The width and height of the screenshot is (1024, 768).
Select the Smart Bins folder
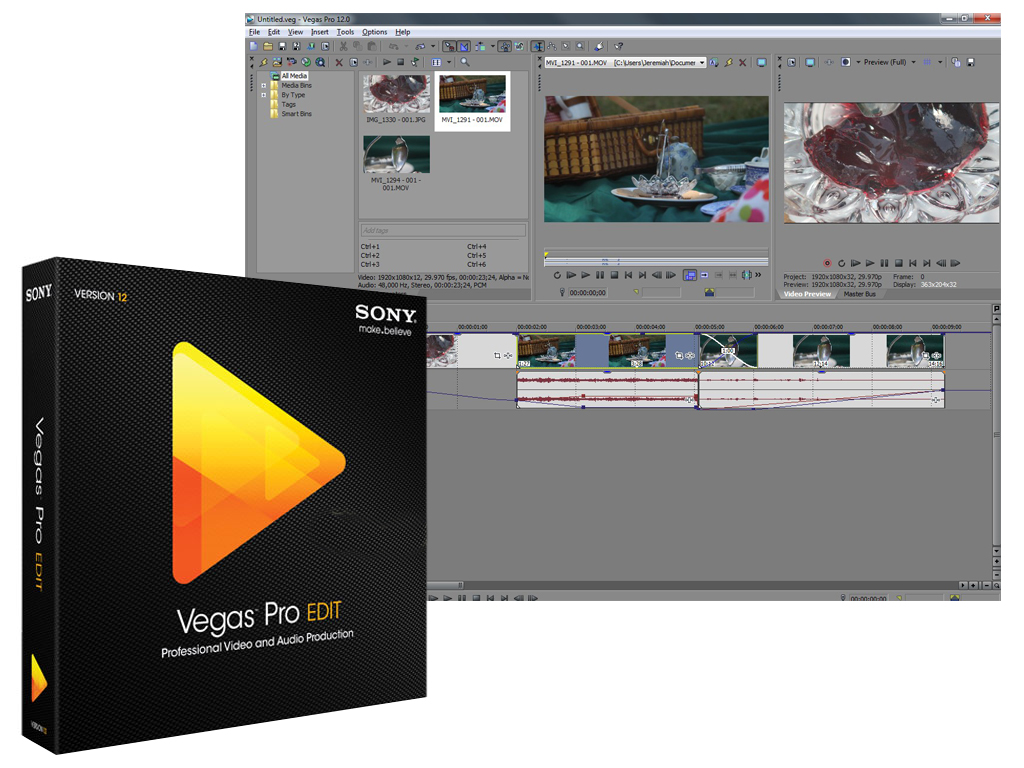pos(296,114)
